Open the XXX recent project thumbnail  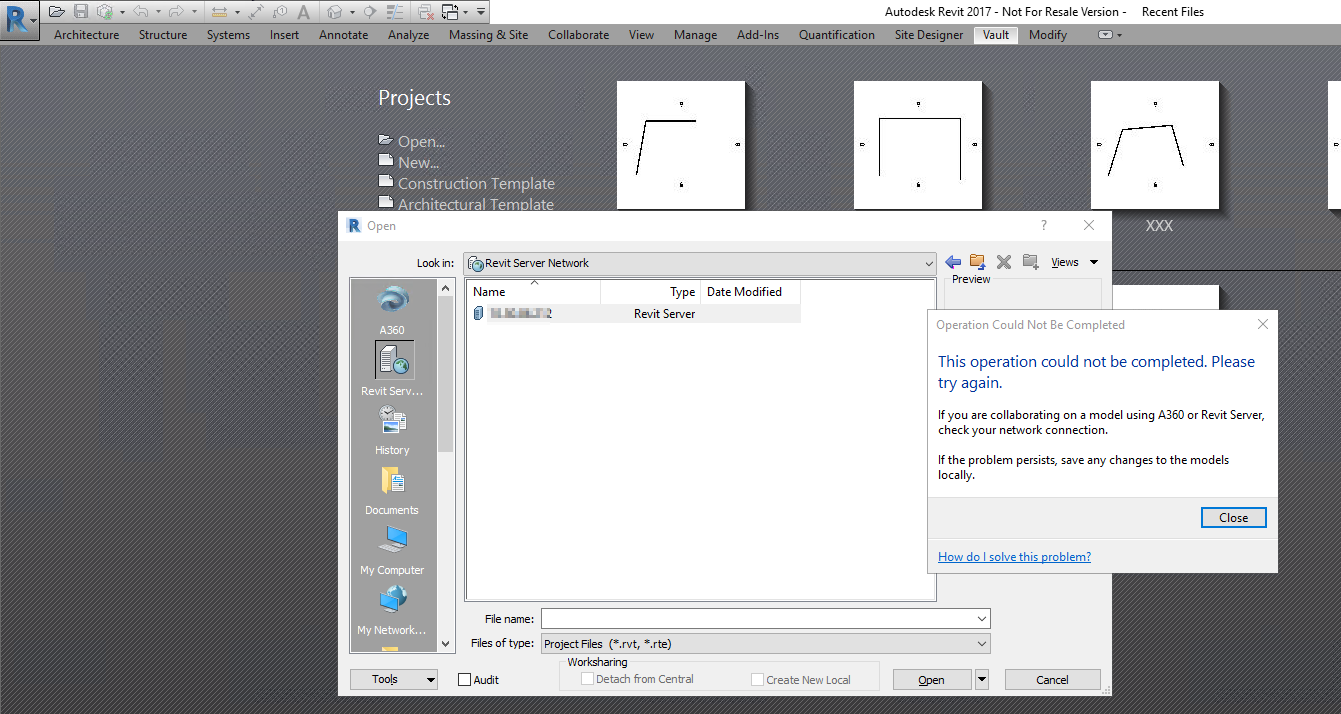1155,145
